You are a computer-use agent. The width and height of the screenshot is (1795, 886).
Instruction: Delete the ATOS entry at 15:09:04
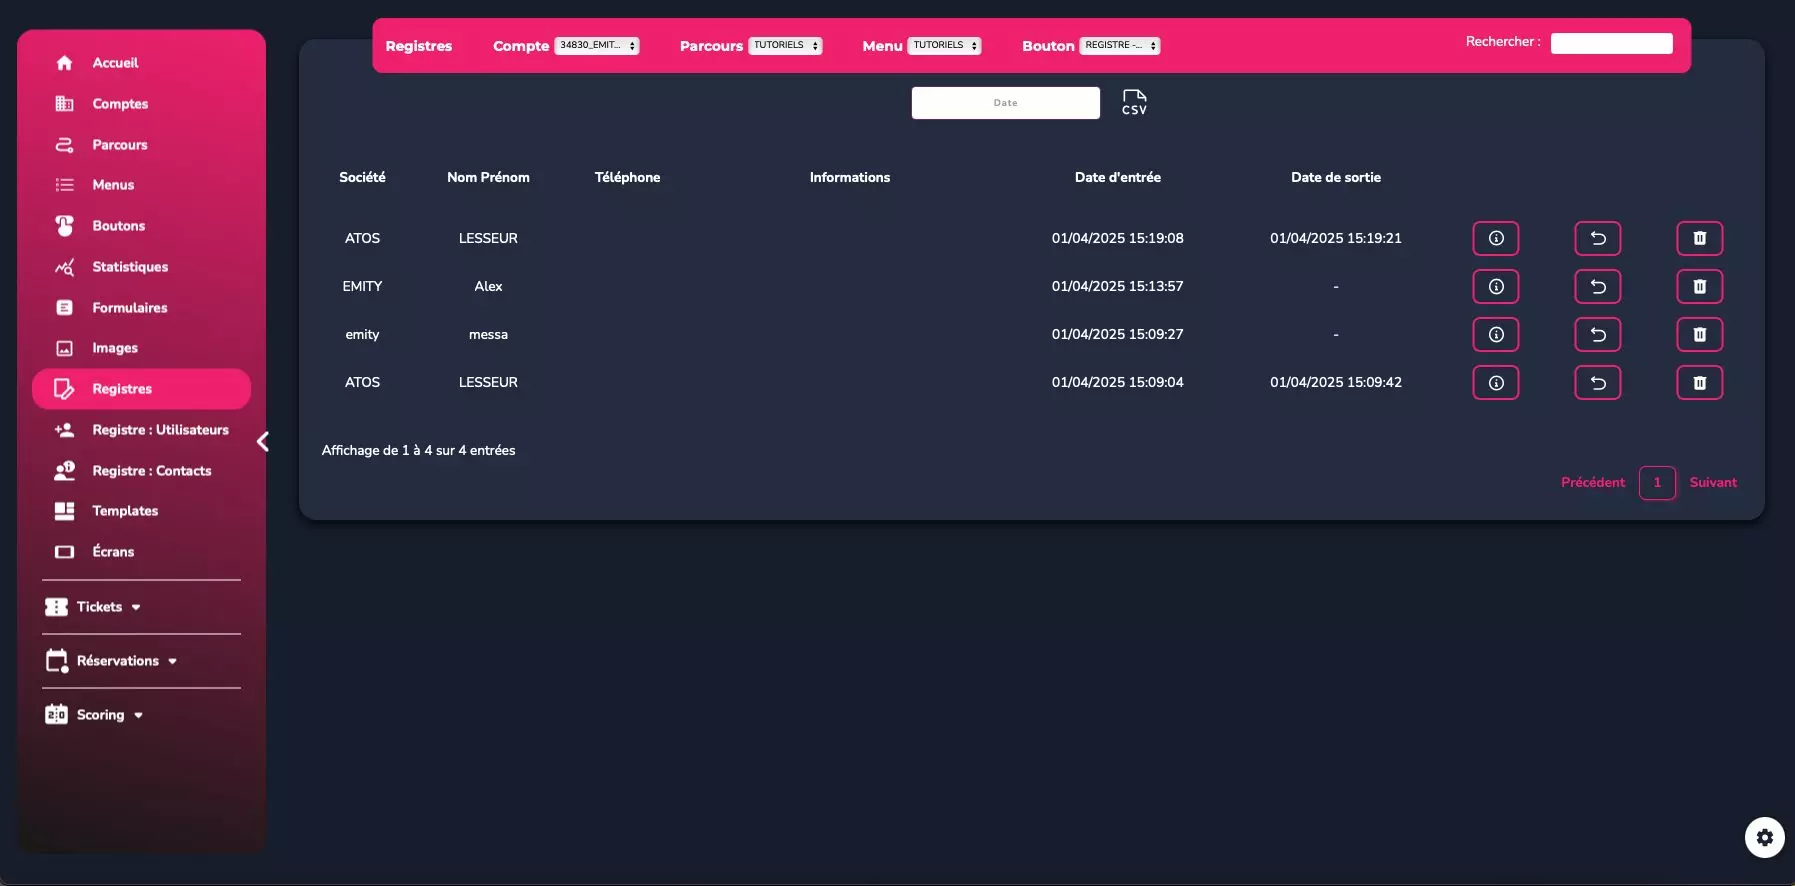[1699, 382]
